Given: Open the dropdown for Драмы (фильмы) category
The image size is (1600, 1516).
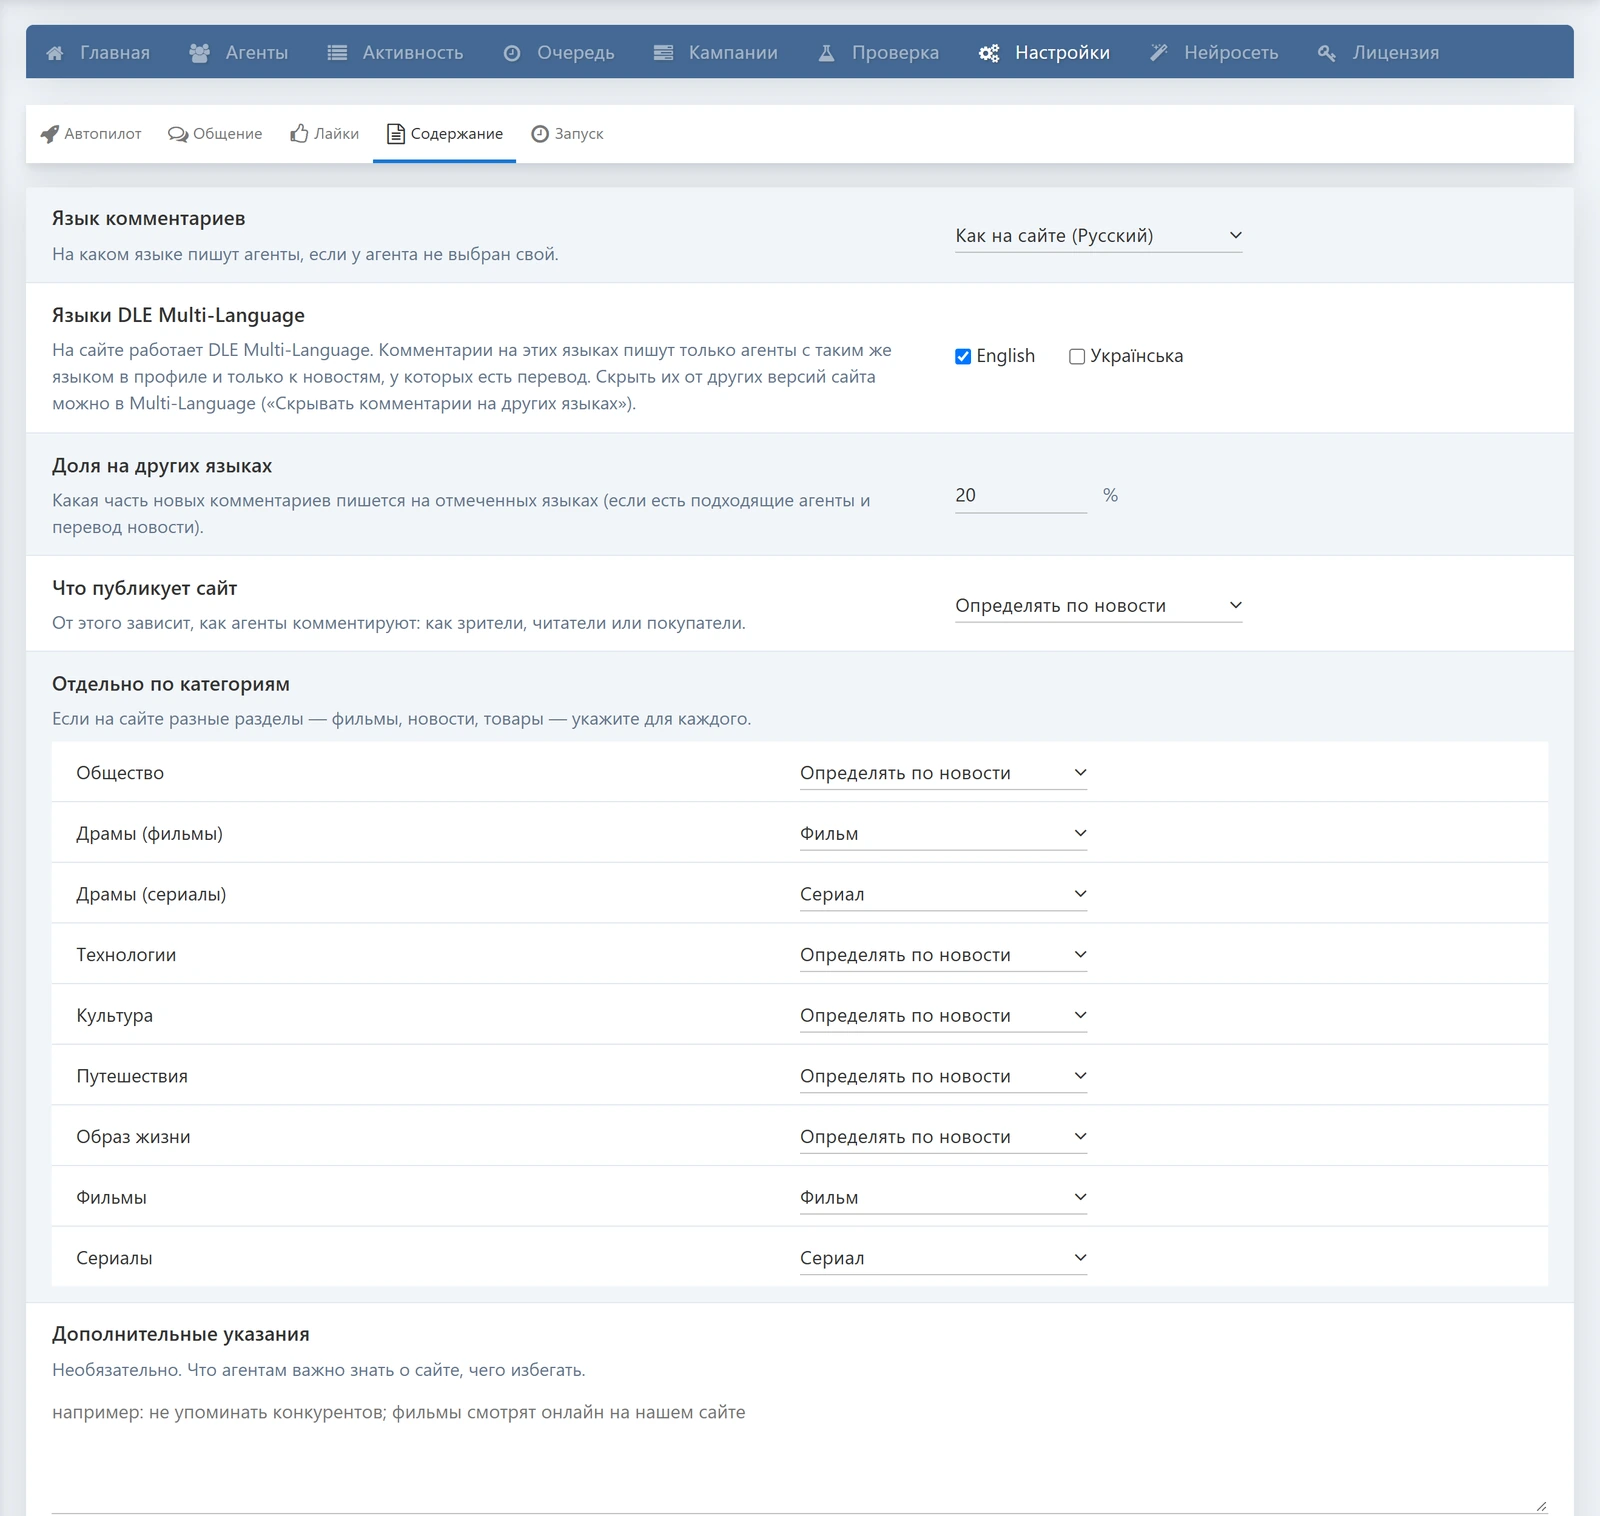Looking at the screenshot, I should (943, 834).
